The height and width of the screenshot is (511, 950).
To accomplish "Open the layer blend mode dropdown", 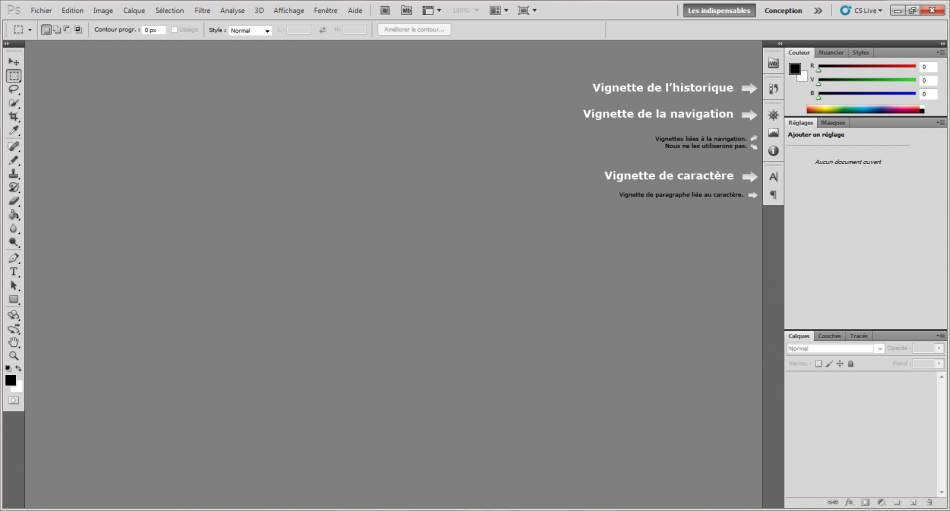I will click(835, 349).
